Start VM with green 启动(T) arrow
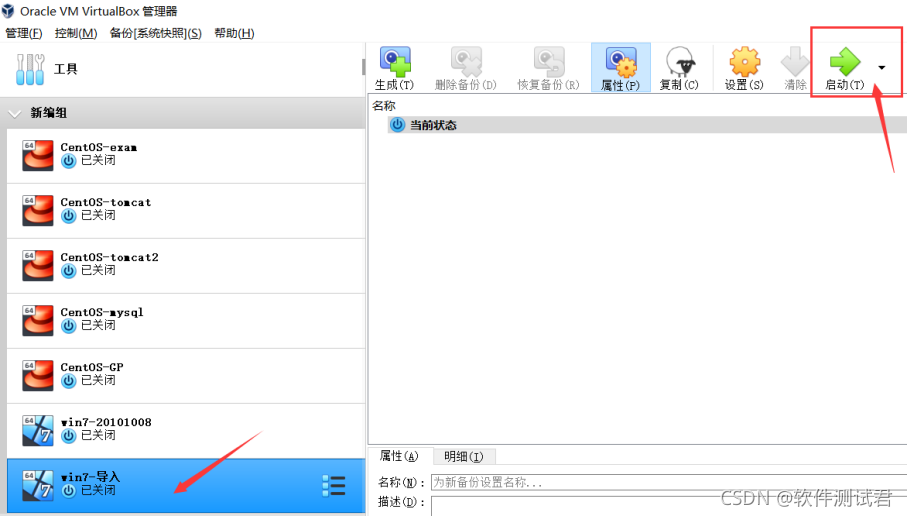 pos(845,61)
